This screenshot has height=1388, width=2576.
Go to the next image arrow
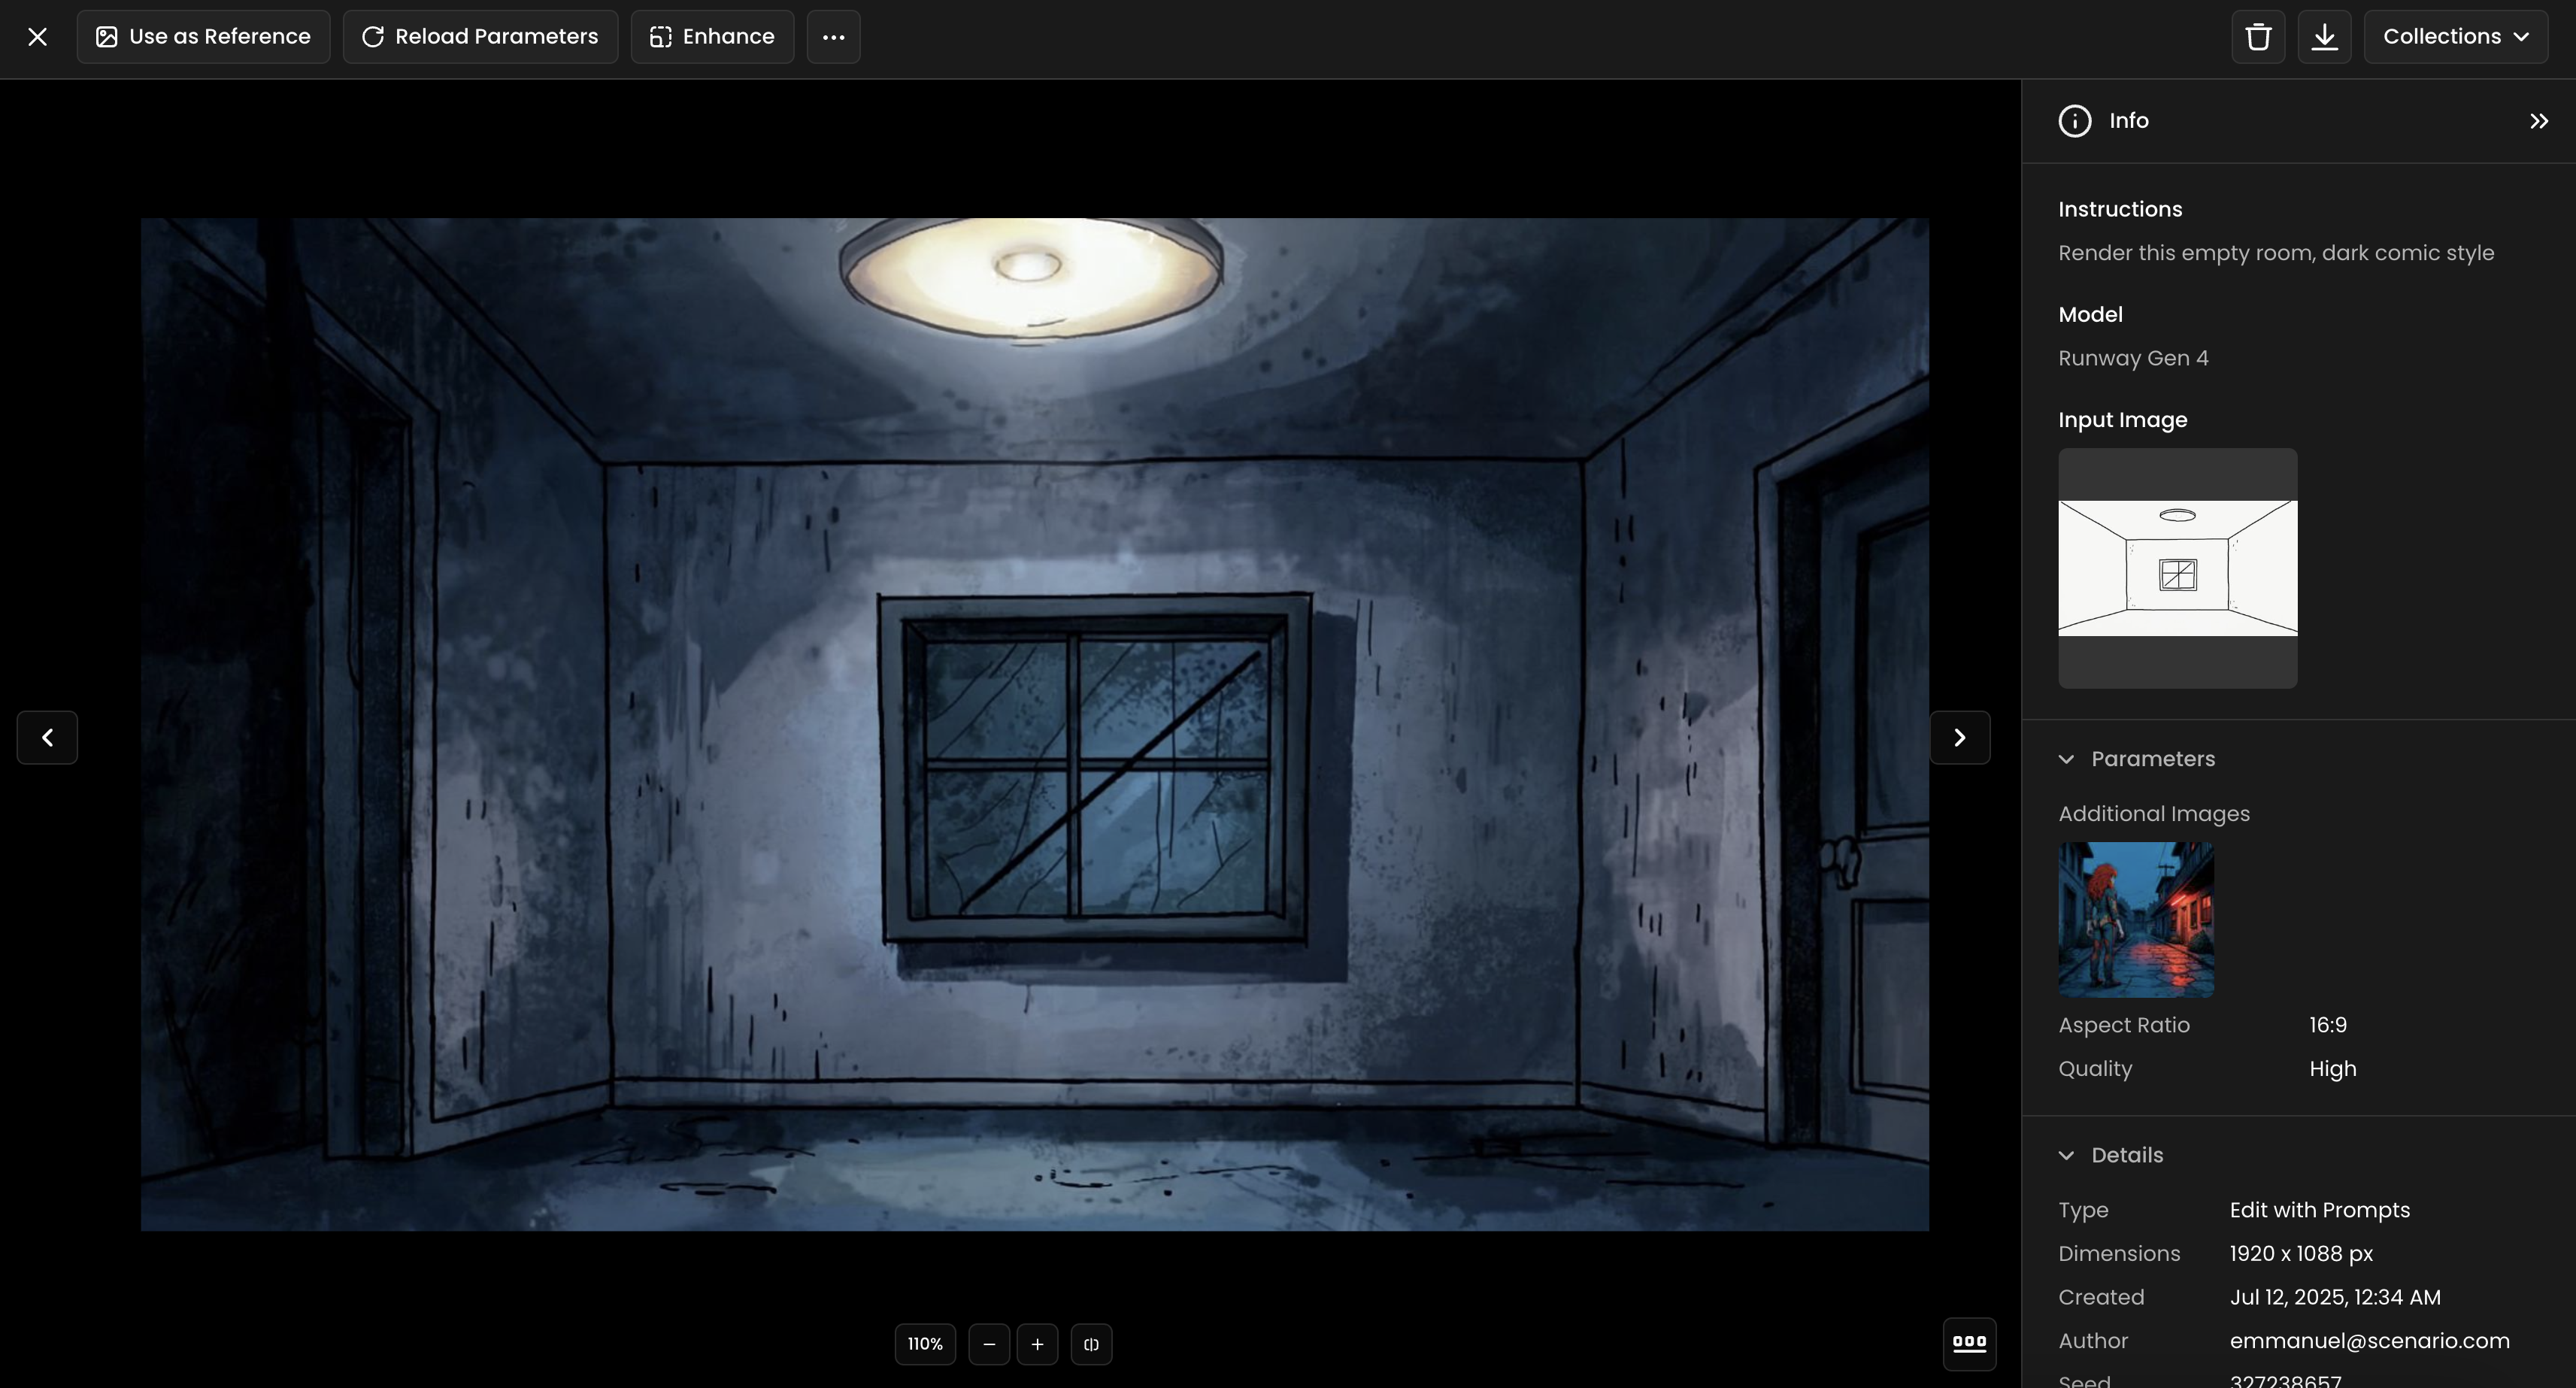(1959, 738)
